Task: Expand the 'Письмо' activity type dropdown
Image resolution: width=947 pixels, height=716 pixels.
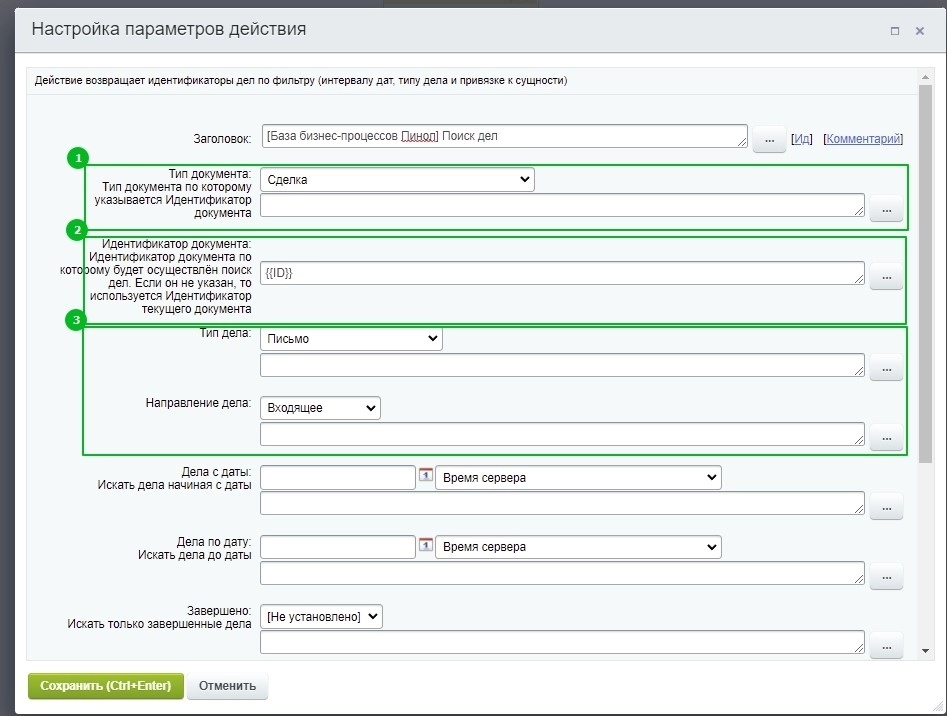Action: pyautogui.click(x=351, y=339)
